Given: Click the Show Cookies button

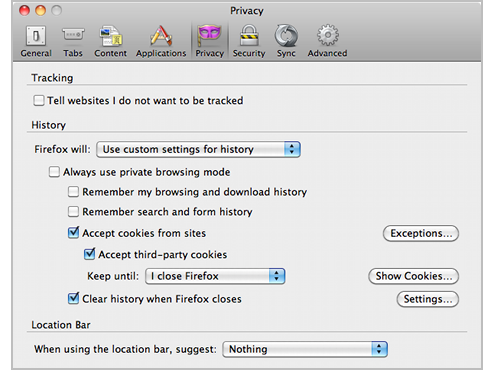Looking at the screenshot, I should pyautogui.click(x=414, y=276).
